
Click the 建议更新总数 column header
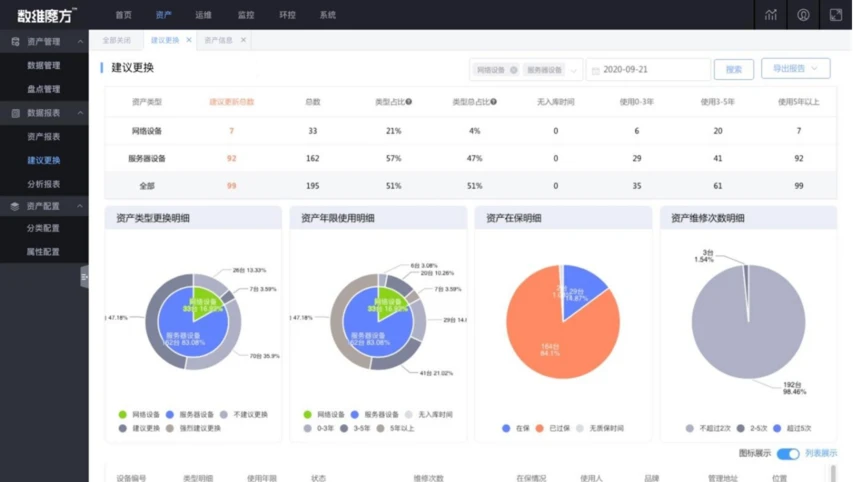pos(232,102)
